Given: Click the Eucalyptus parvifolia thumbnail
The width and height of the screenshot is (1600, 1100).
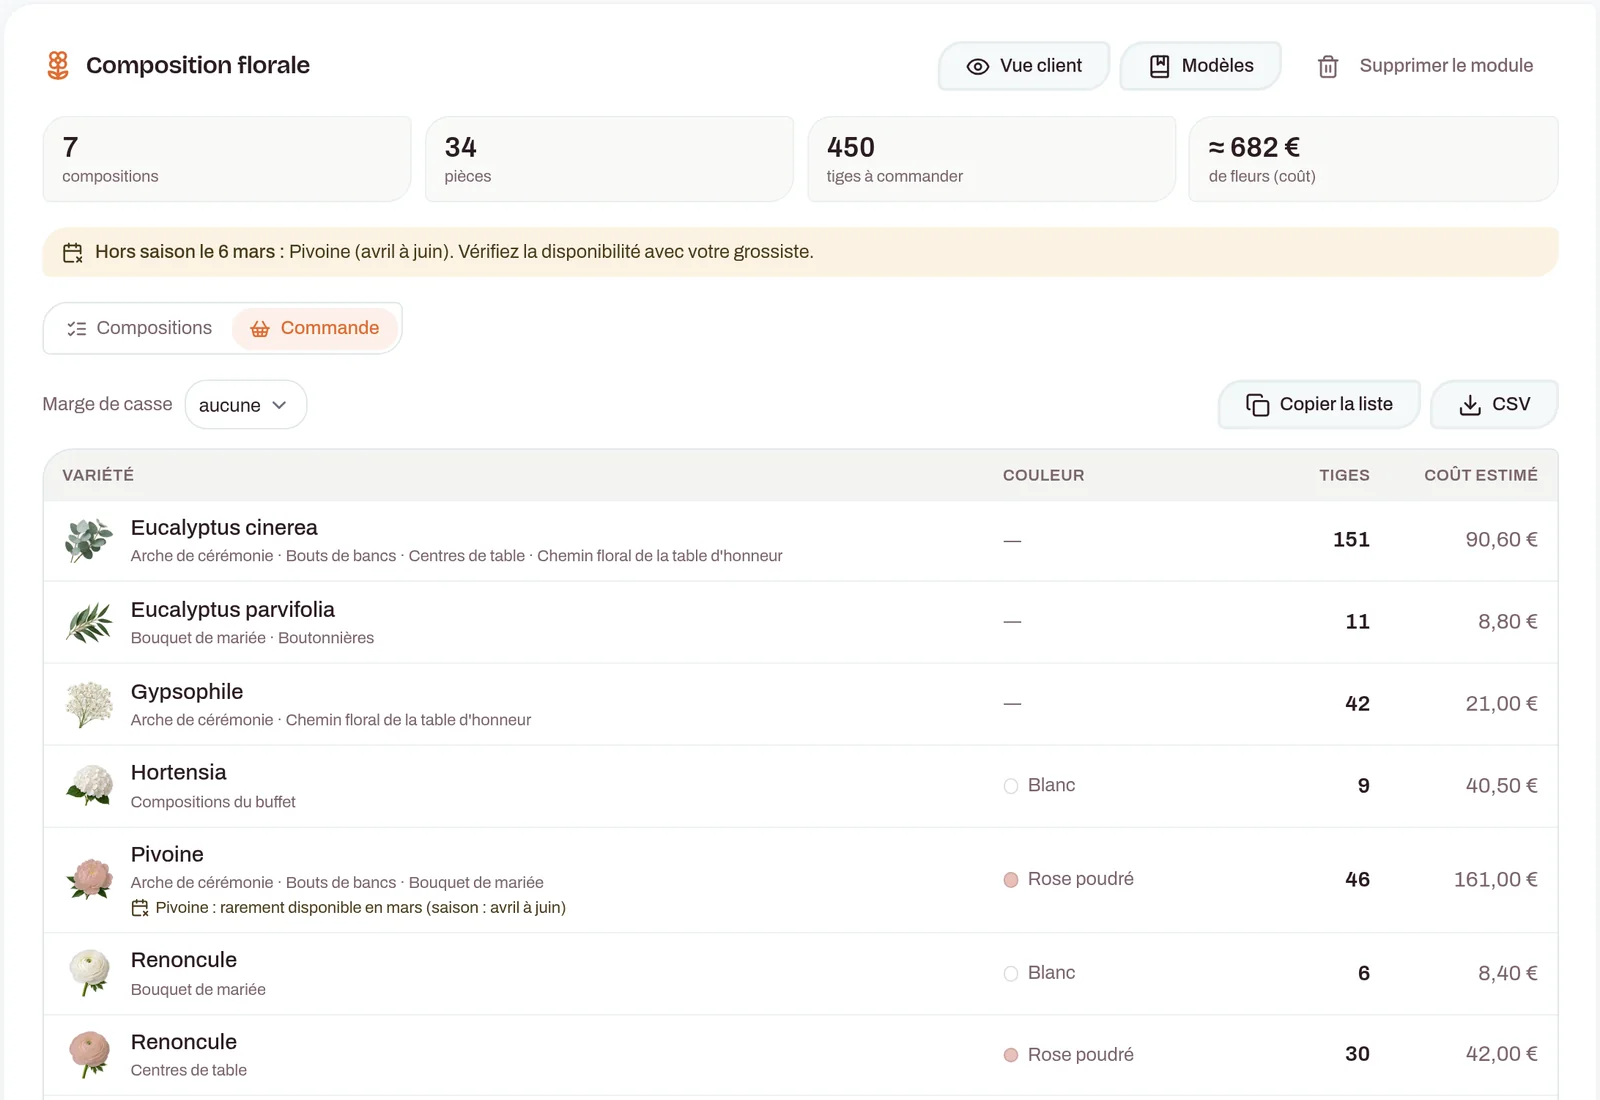Looking at the screenshot, I should click(89, 623).
